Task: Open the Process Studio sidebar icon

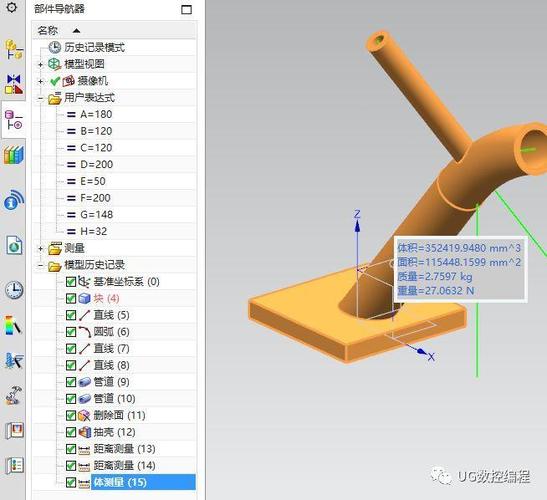Action: pyautogui.click(x=14, y=361)
